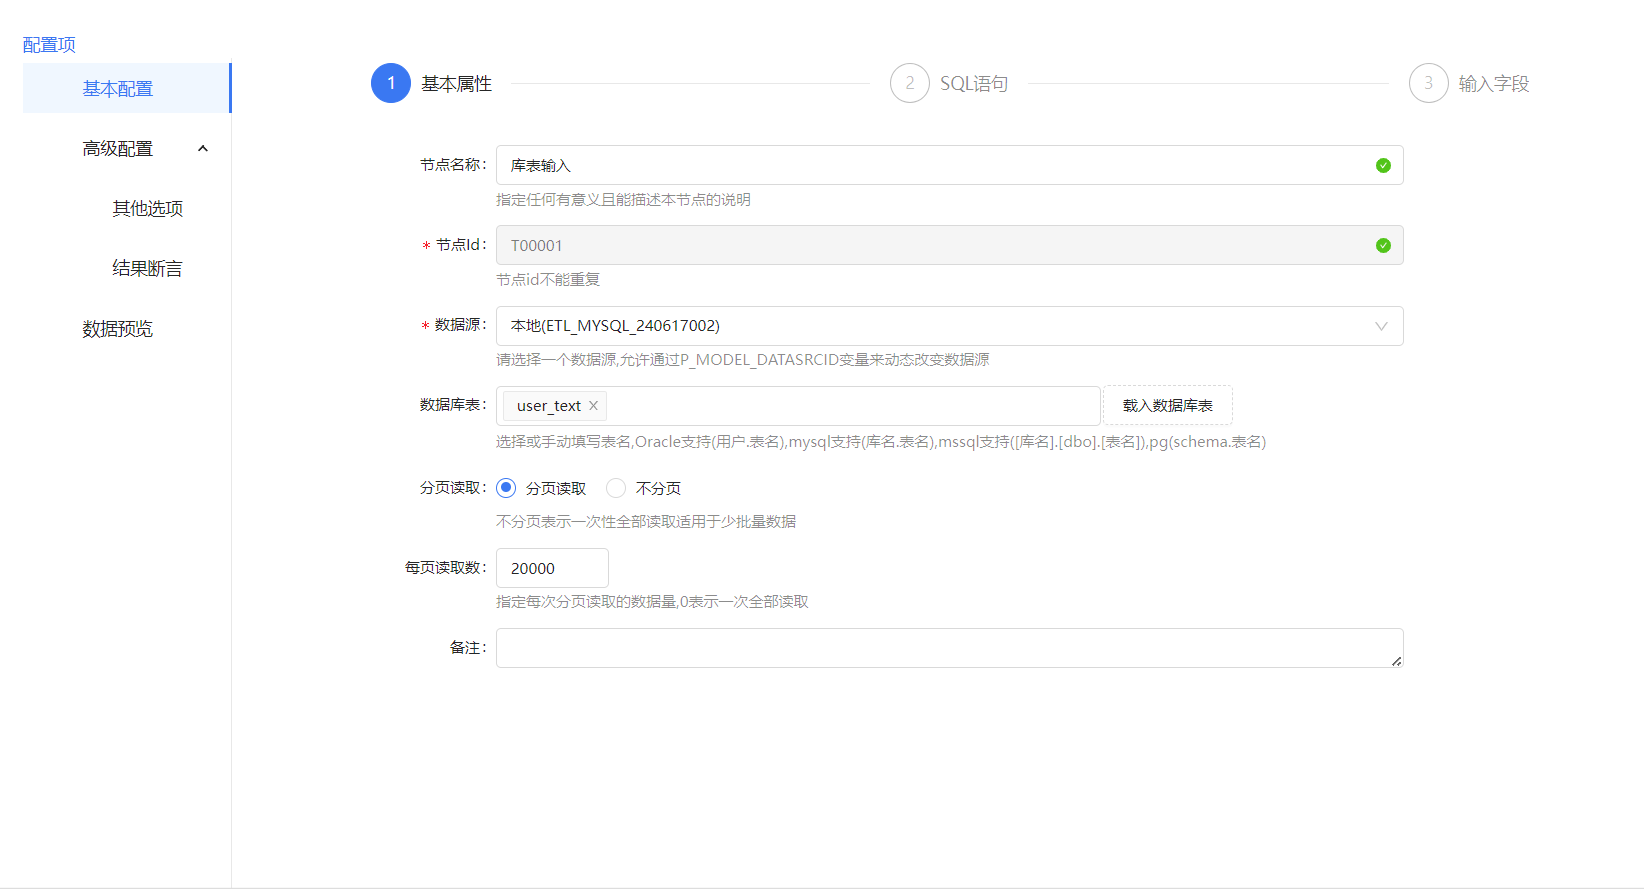Click the step 3 circle icon

pyautogui.click(x=1429, y=83)
